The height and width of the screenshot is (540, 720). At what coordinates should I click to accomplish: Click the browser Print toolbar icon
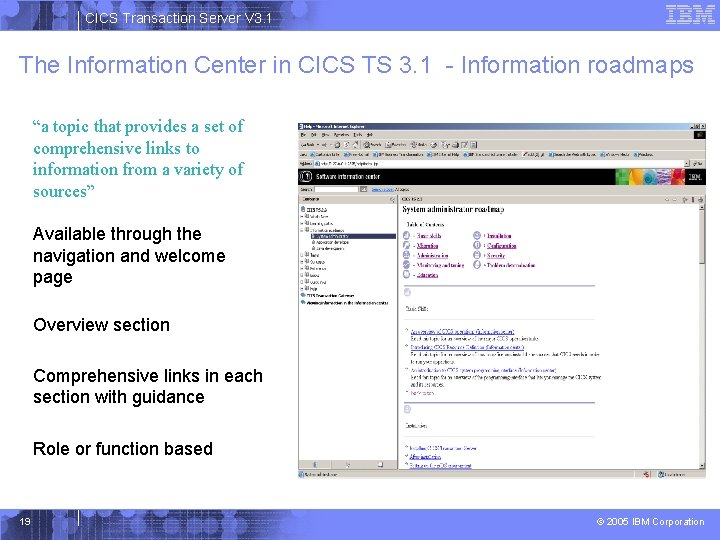point(455,145)
